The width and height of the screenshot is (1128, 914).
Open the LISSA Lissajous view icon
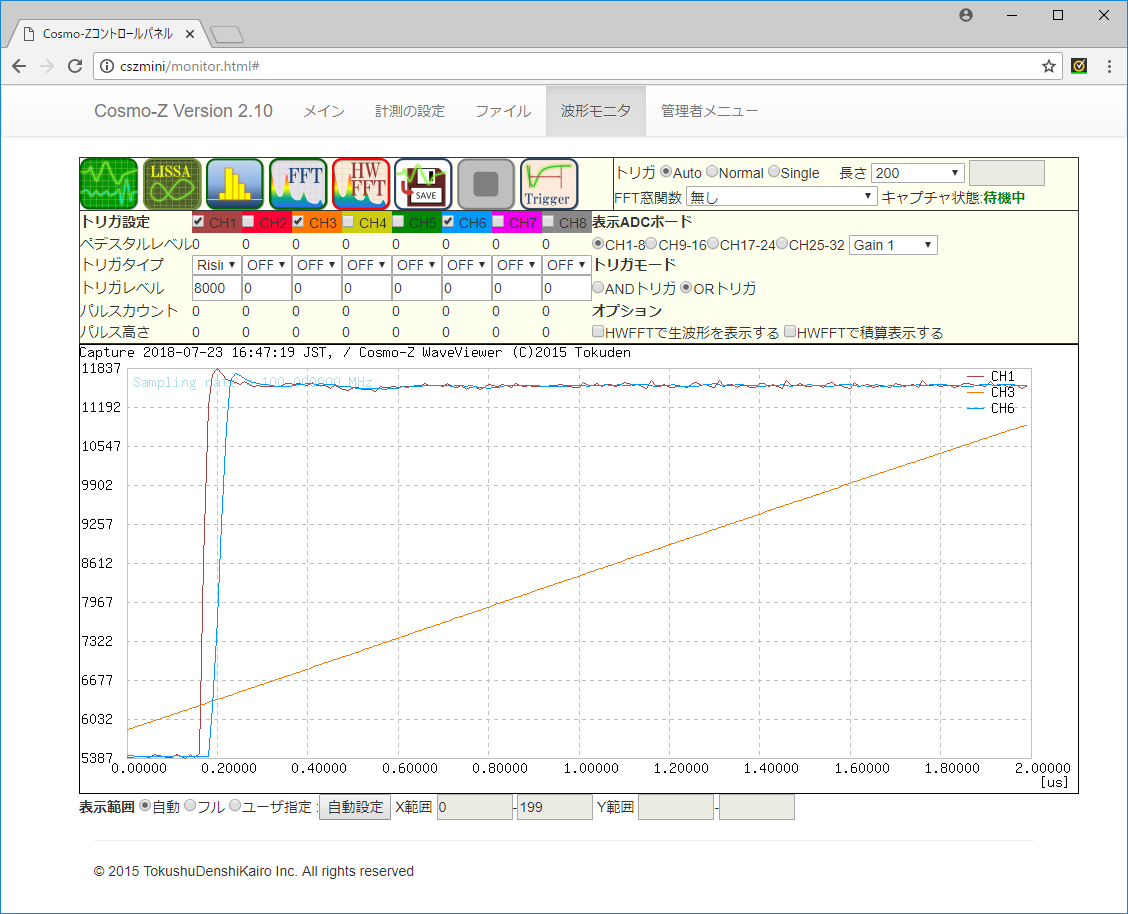pyautogui.click(x=172, y=184)
